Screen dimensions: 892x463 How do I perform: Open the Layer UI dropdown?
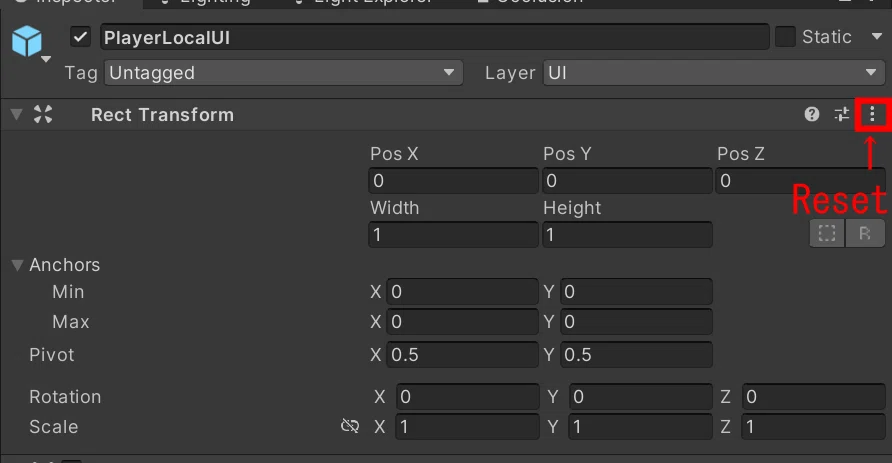(714, 73)
